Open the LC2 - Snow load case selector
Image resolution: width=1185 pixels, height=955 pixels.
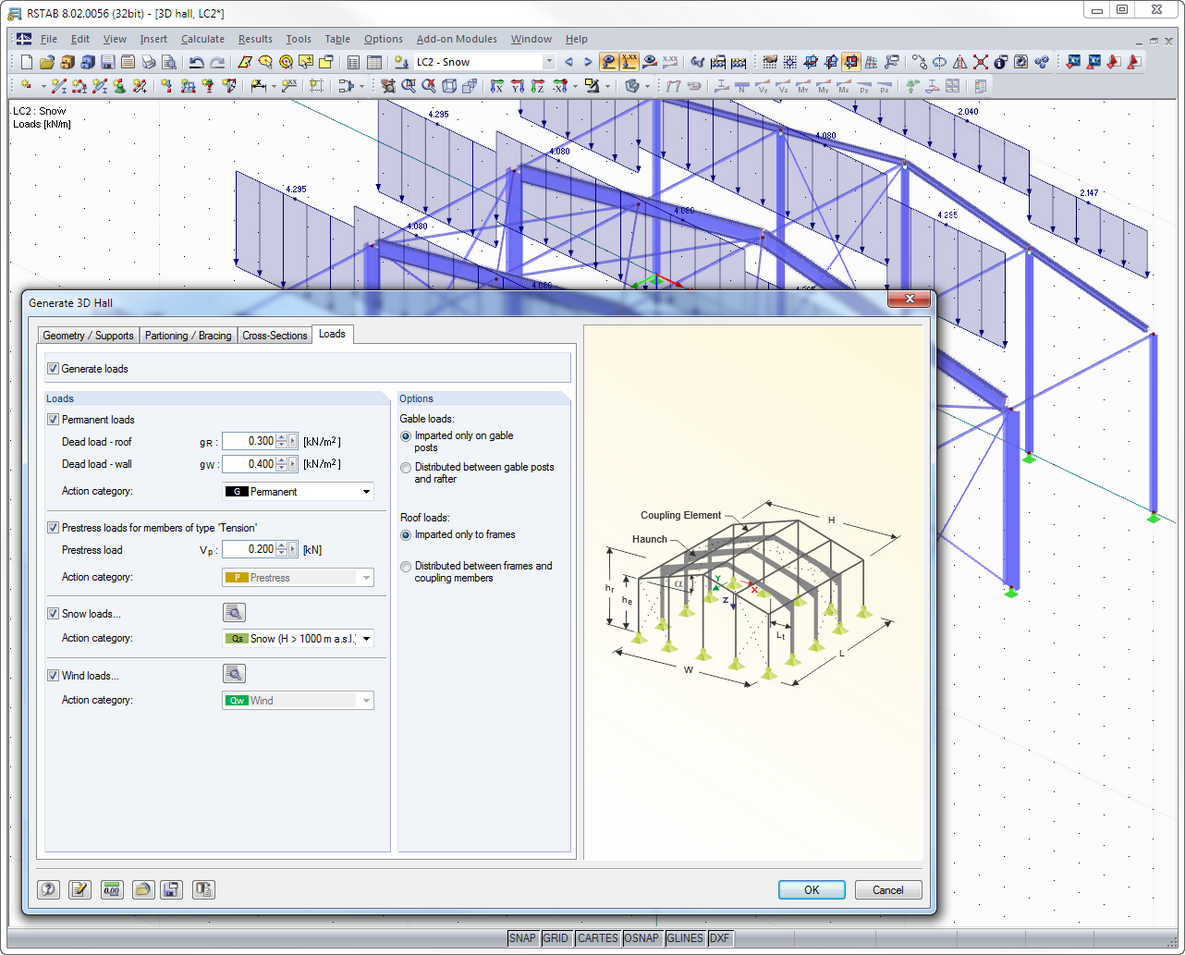551,60
